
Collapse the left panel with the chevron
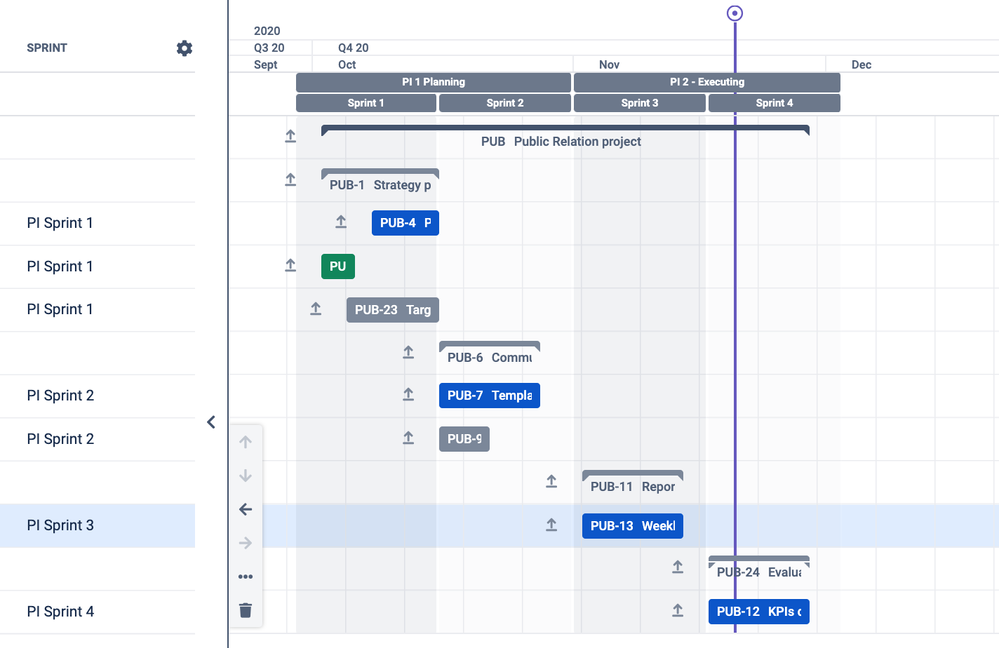point(211,422)
